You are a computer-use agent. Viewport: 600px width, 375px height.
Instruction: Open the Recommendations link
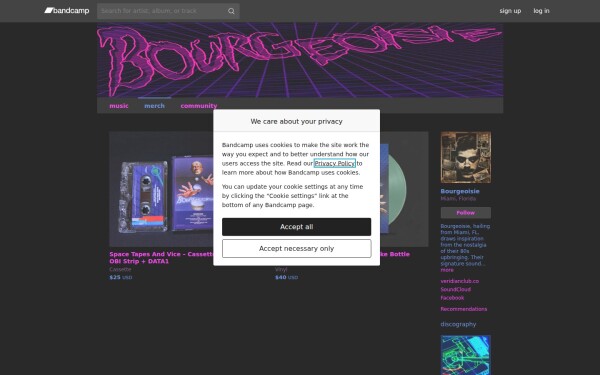[x=463, y=309]
